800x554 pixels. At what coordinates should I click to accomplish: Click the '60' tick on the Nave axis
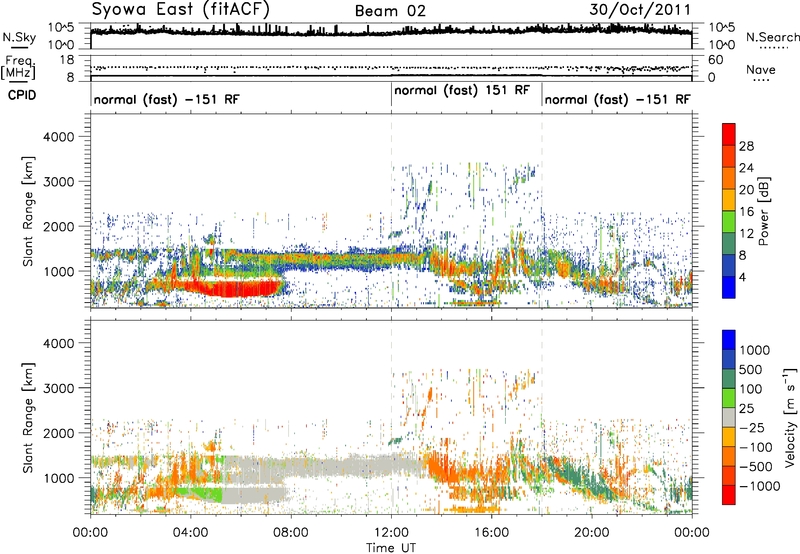click(x=716, y=60)
